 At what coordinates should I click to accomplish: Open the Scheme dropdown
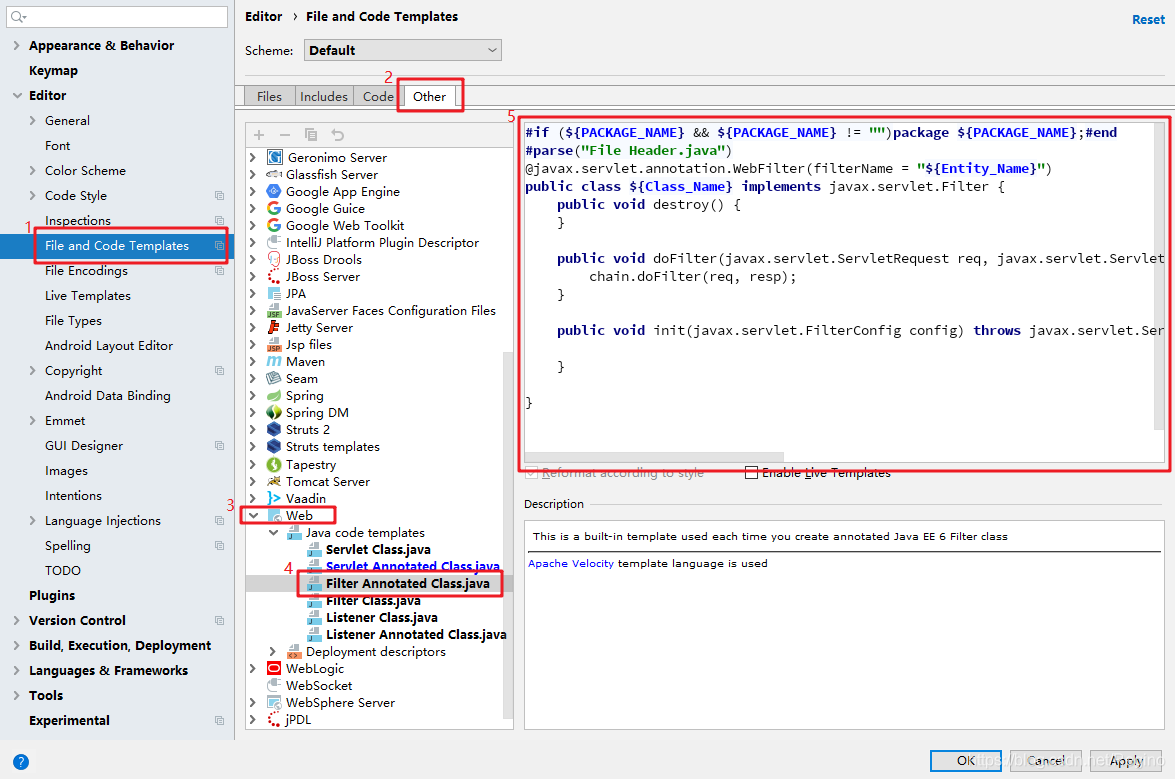coord(402,49)
